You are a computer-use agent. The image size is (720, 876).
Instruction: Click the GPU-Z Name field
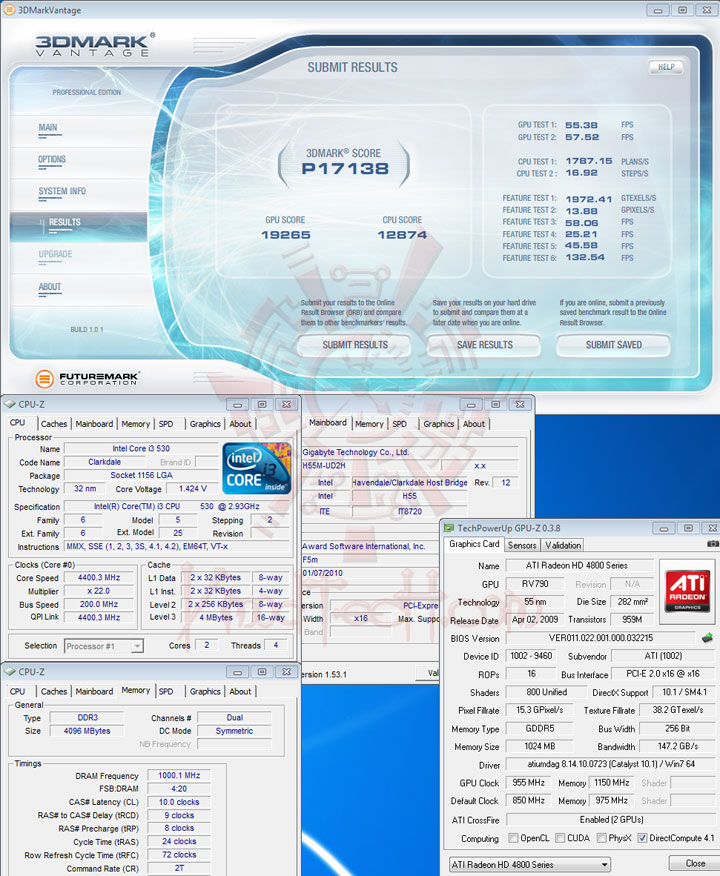pos(579,565)
